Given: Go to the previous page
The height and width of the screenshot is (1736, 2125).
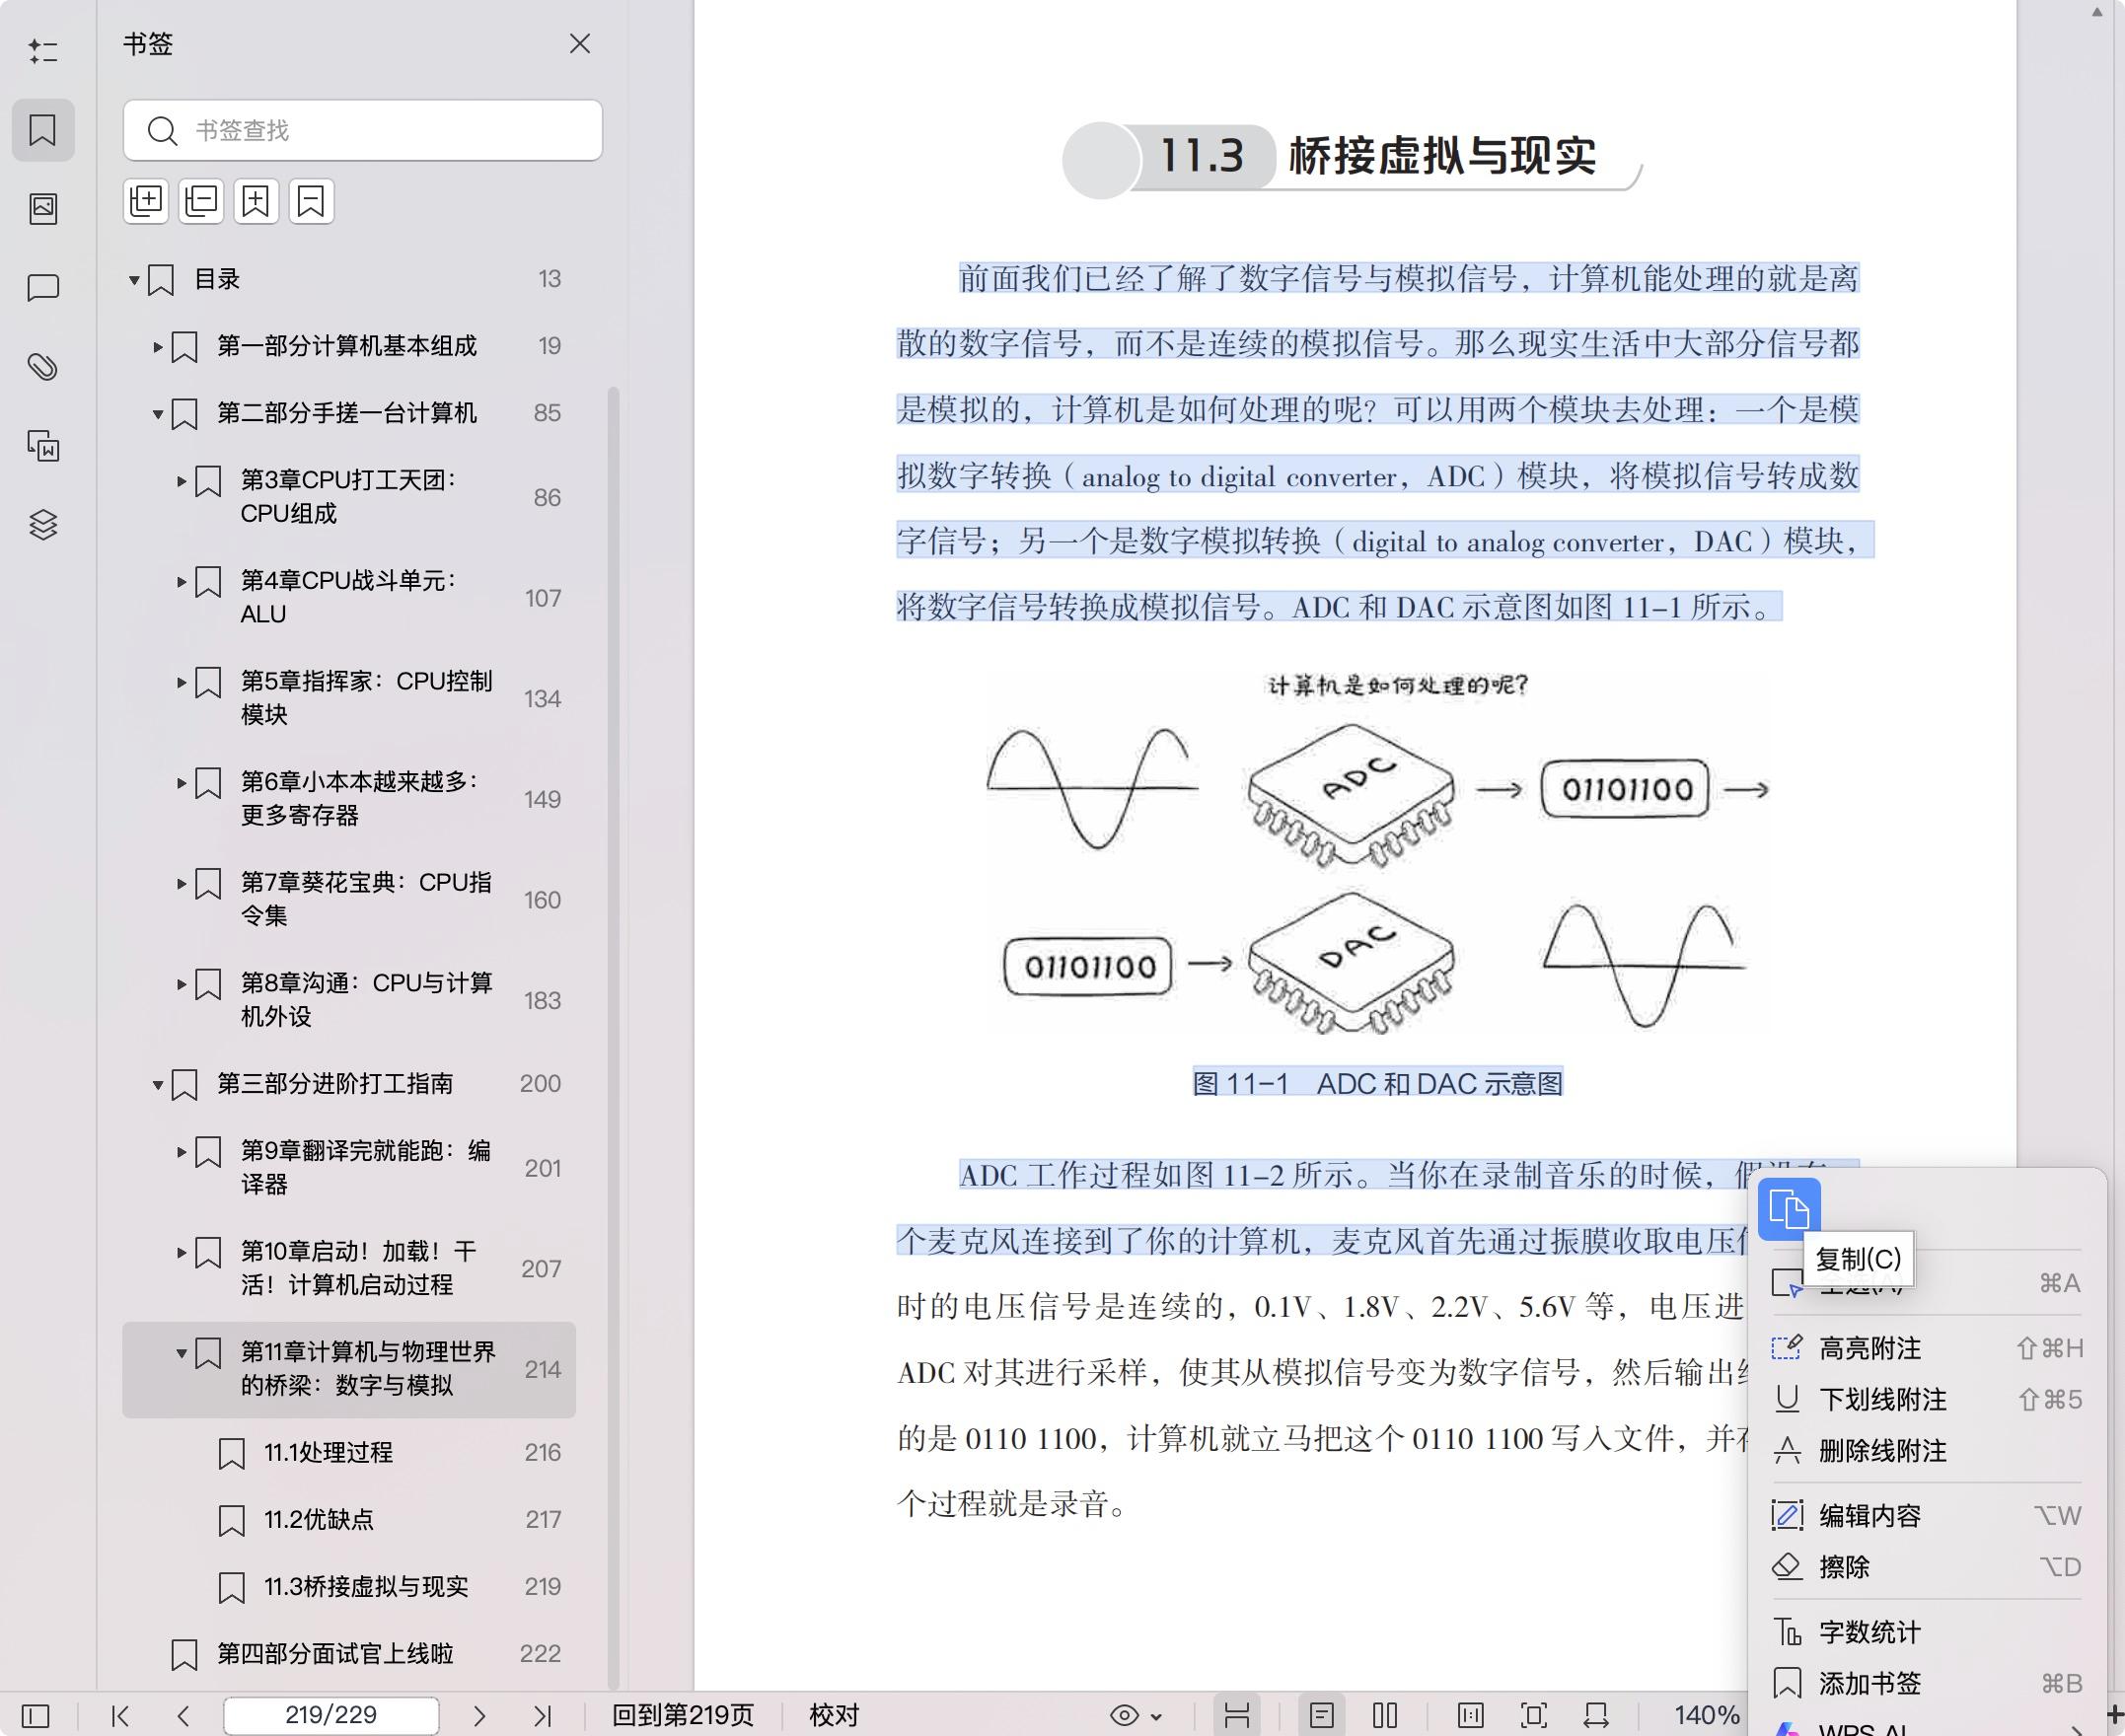Looking at the screenshot, I should (183, 1716).
